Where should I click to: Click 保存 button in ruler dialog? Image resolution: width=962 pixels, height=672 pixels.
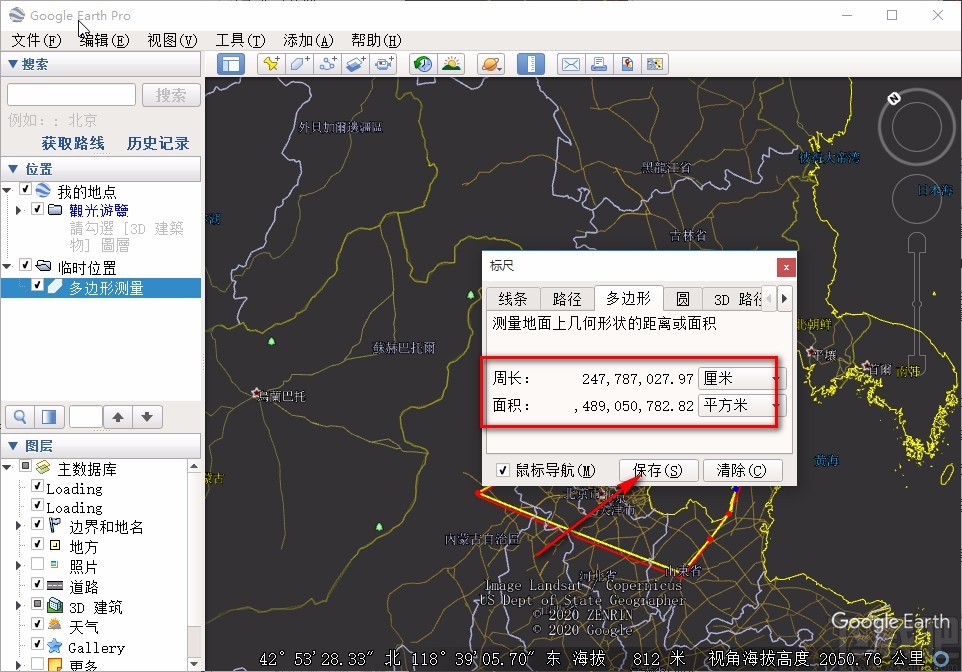tap(658, 471)
